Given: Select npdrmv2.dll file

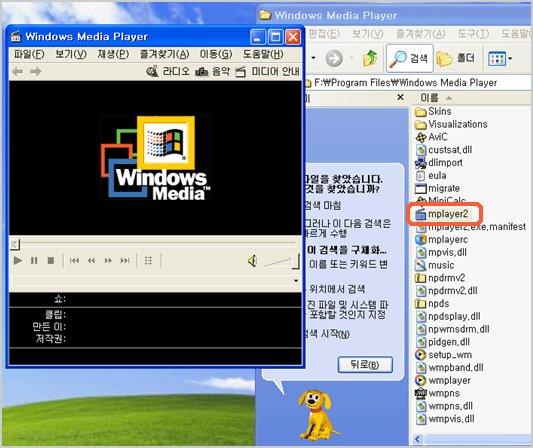Looking at the screenshot, I should click(446, 291).
